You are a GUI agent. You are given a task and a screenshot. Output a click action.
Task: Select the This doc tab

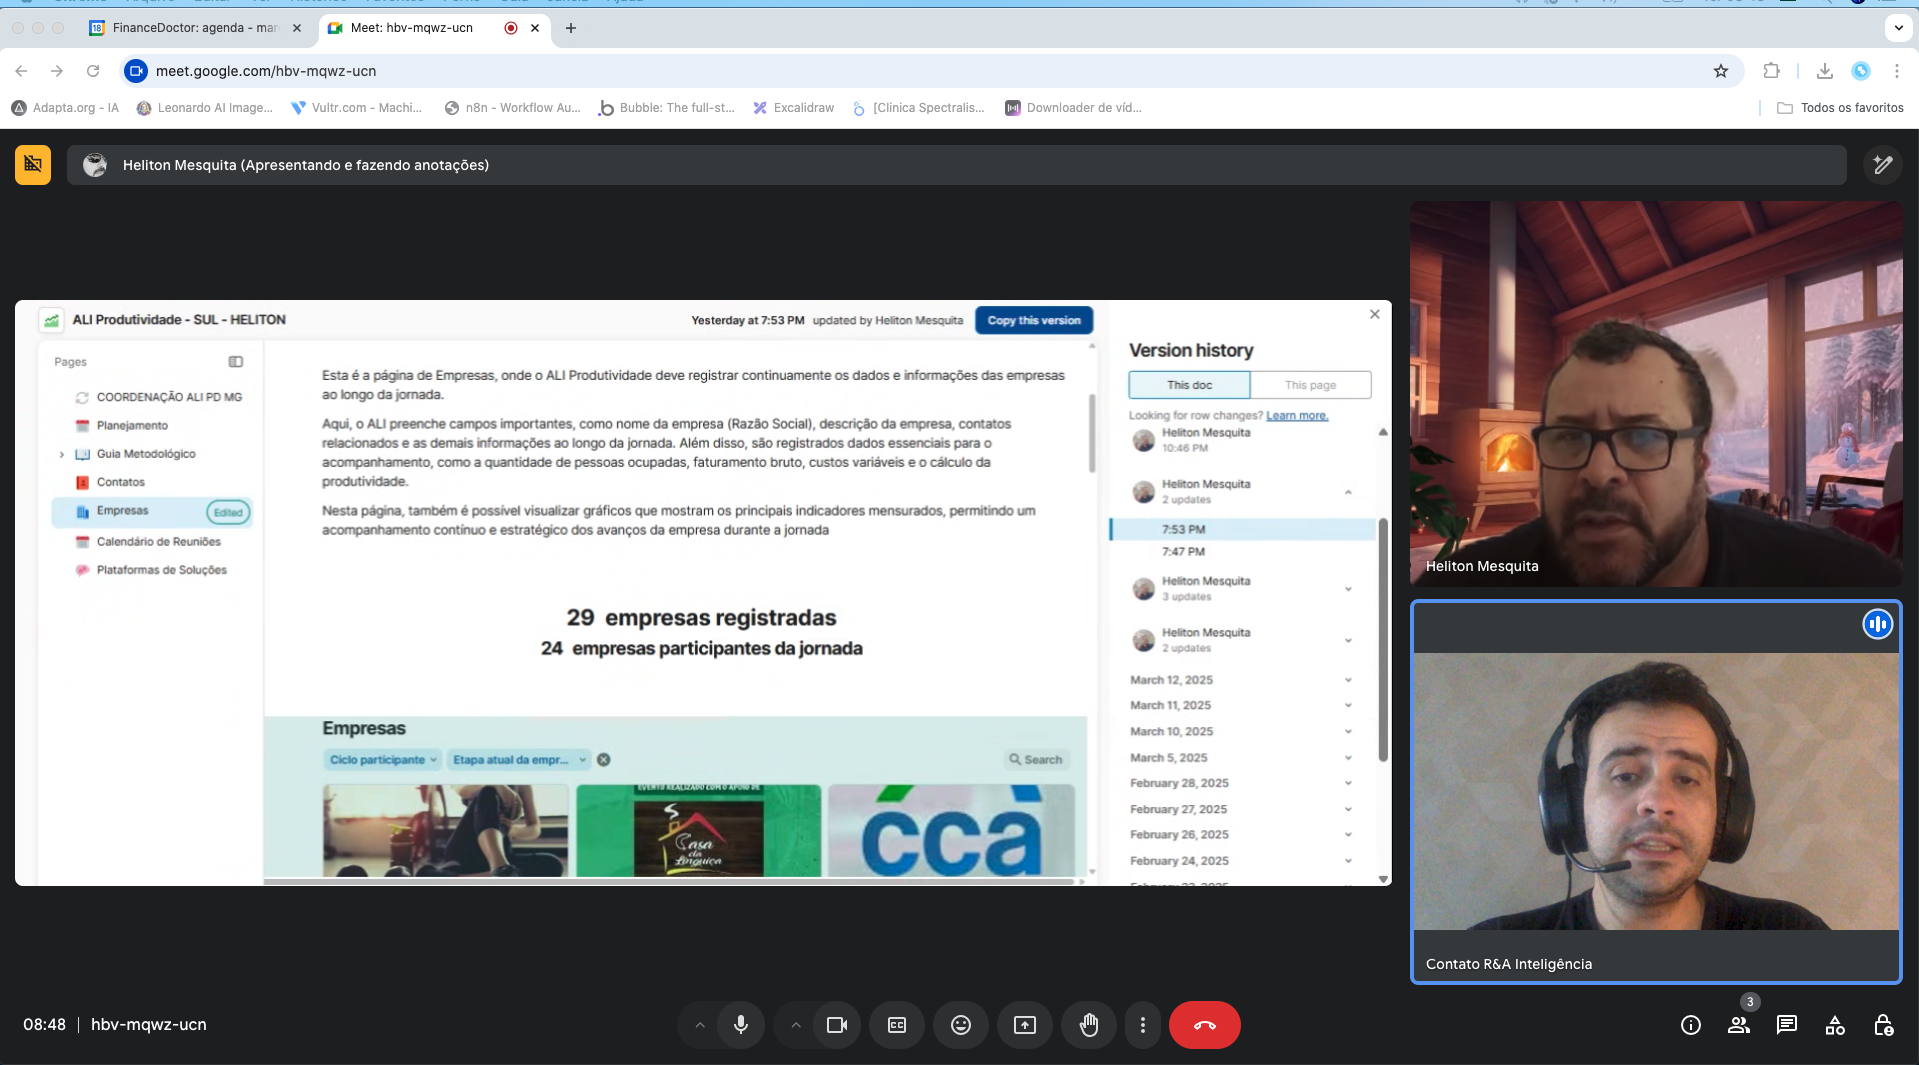(1189, 385)
